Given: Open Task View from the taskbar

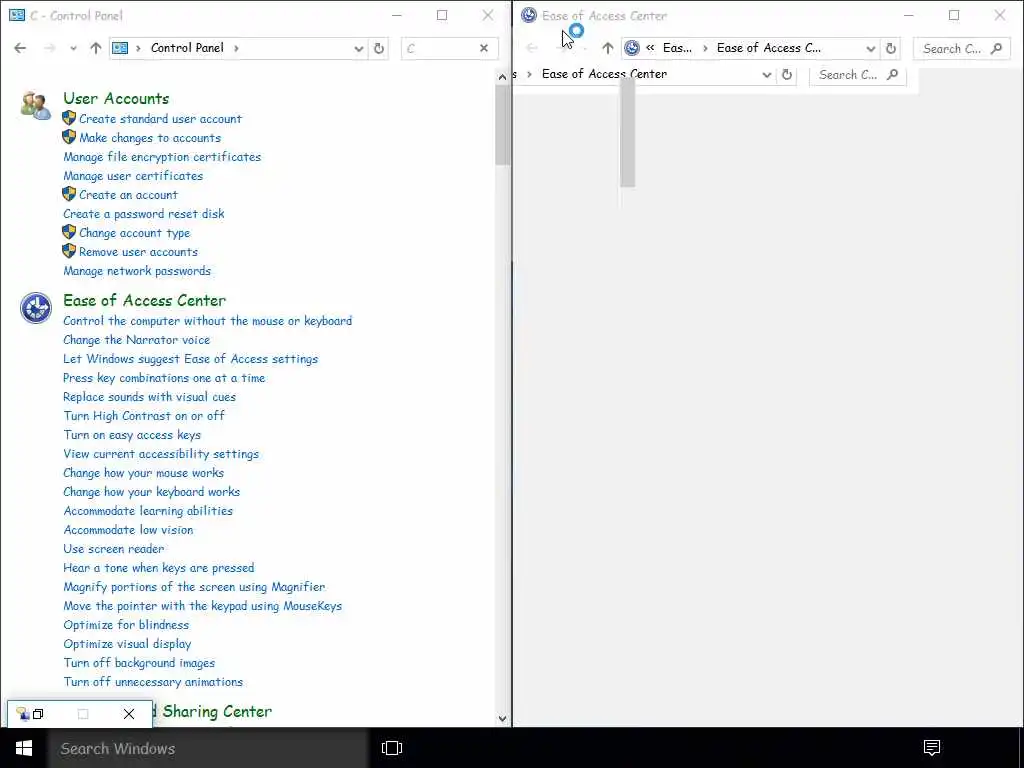Looking at the screenshot, I should click(392, 748).
